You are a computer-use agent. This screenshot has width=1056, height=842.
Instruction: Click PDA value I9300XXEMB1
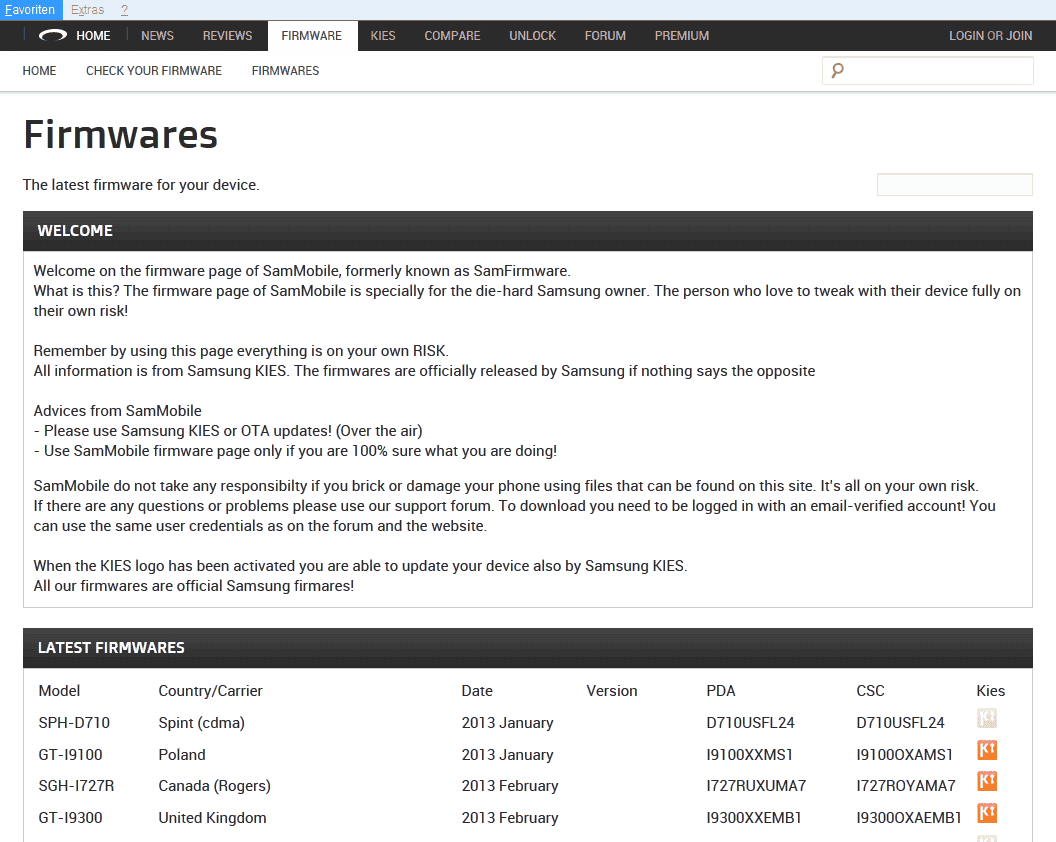[x=754, y=818]
